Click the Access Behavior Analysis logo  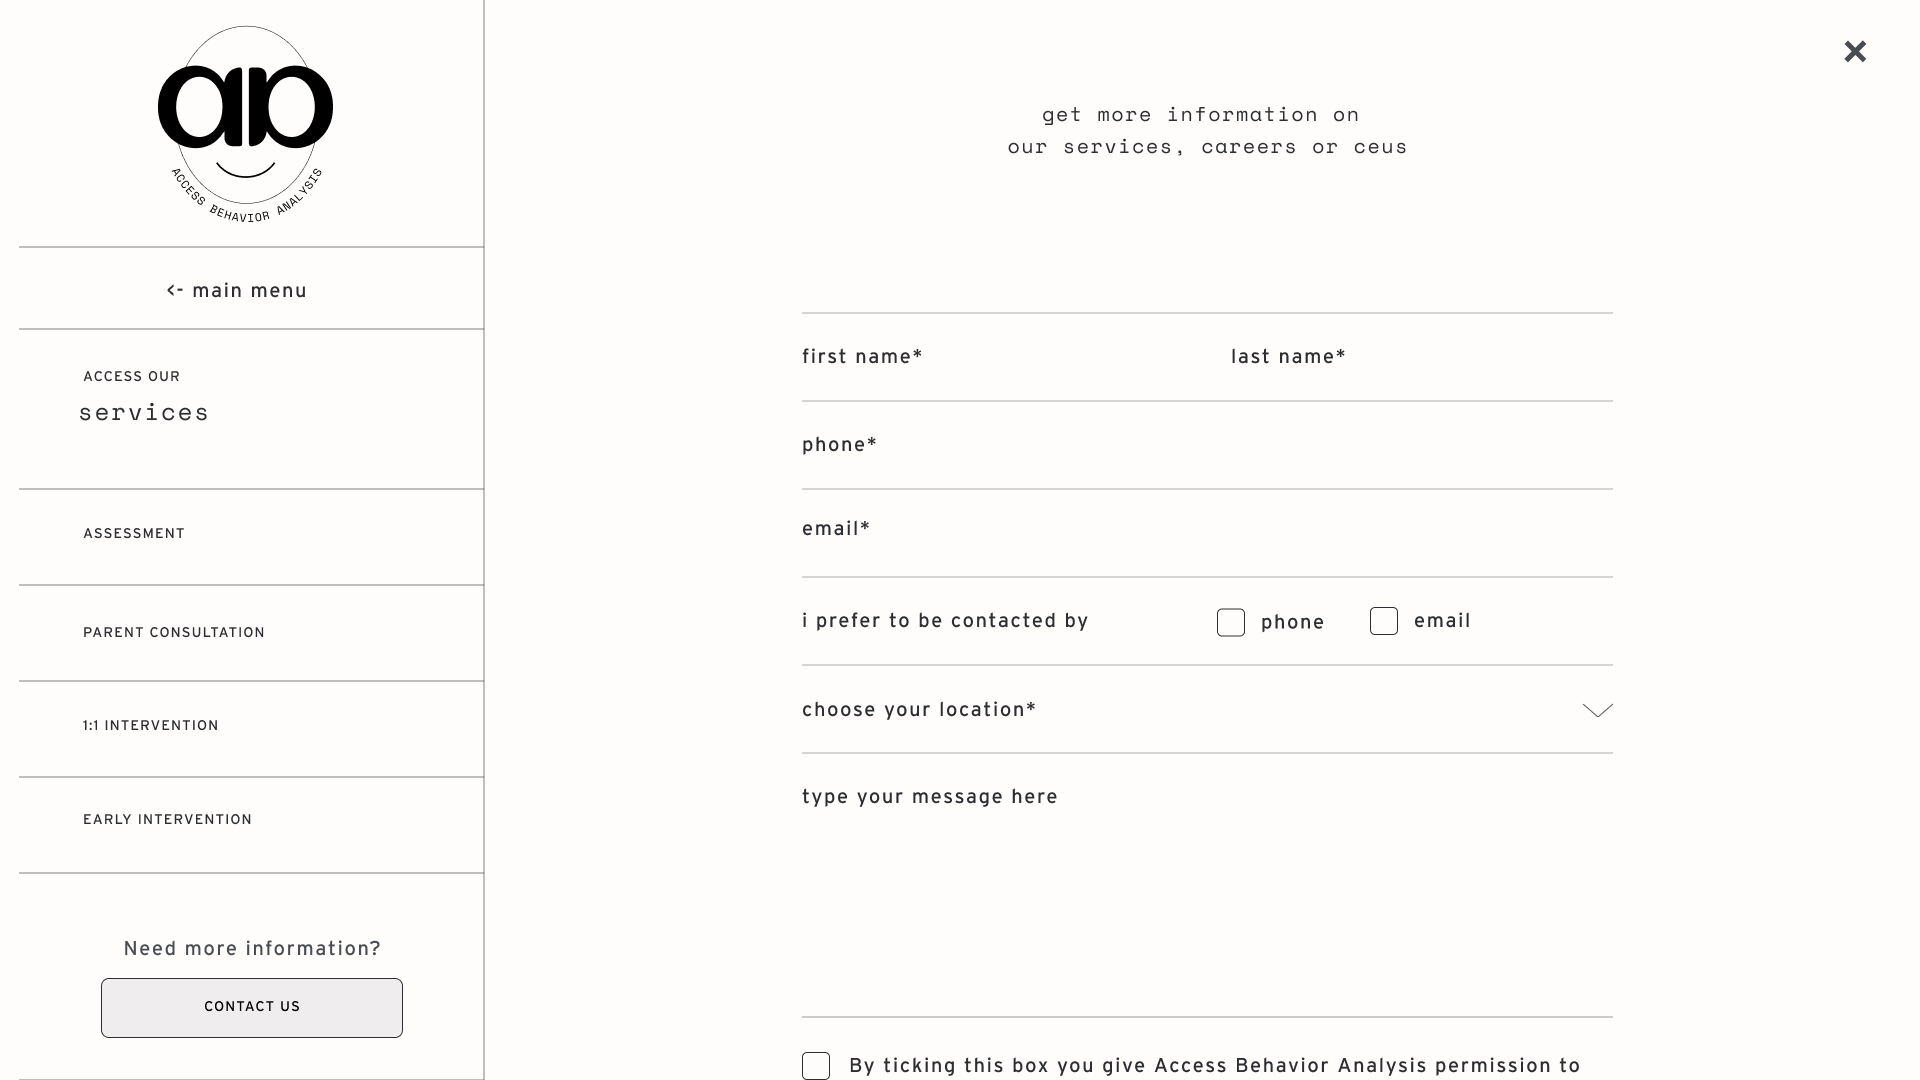point(245,124)
